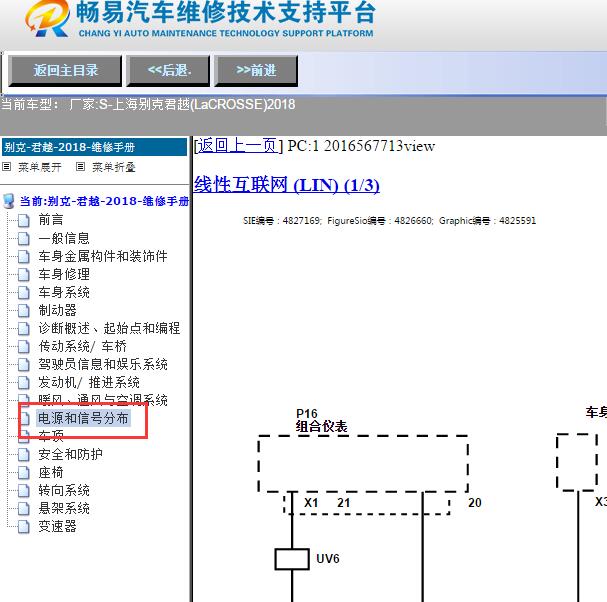Click the page icon beside 悬架系统
This screenshot has height=602, width=607.
point(24,509)
